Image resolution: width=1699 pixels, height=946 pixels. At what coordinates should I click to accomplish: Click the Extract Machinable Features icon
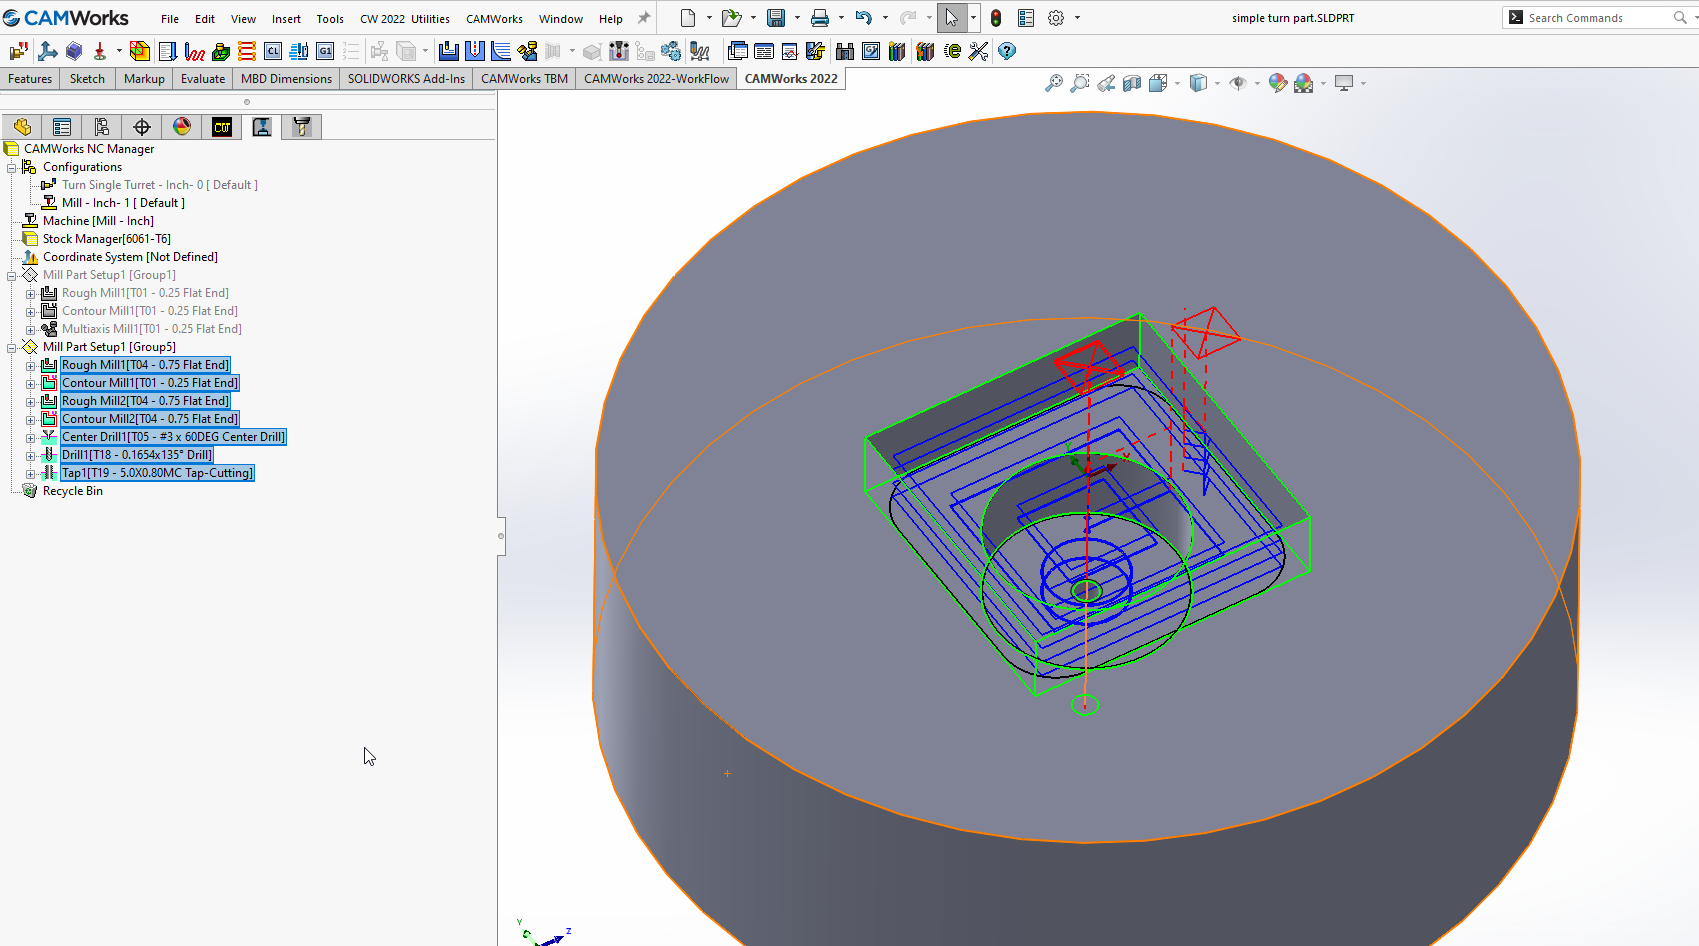pos(140,51)
